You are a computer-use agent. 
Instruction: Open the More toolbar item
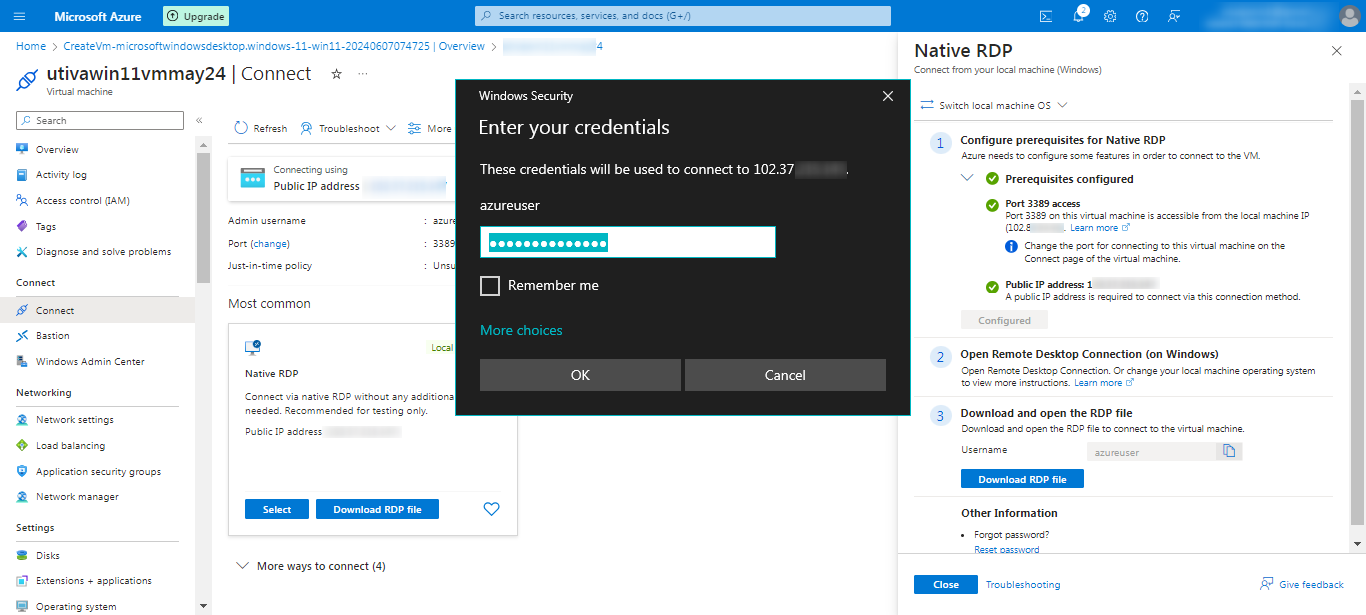pos(430,128)
